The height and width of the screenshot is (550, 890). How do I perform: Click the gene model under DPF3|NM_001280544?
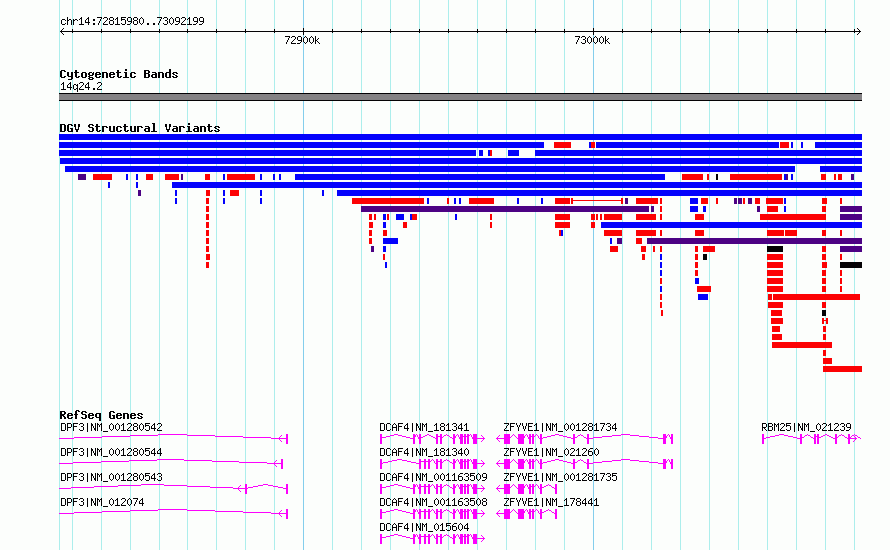171,463
